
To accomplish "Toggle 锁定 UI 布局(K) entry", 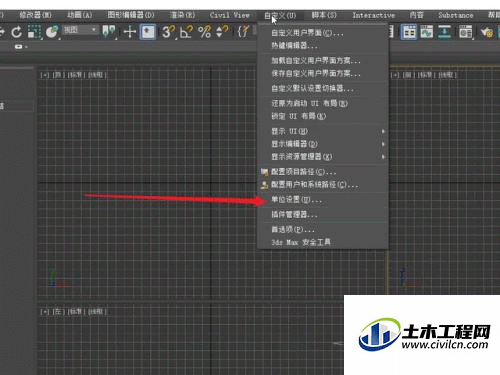I will 323,116.
